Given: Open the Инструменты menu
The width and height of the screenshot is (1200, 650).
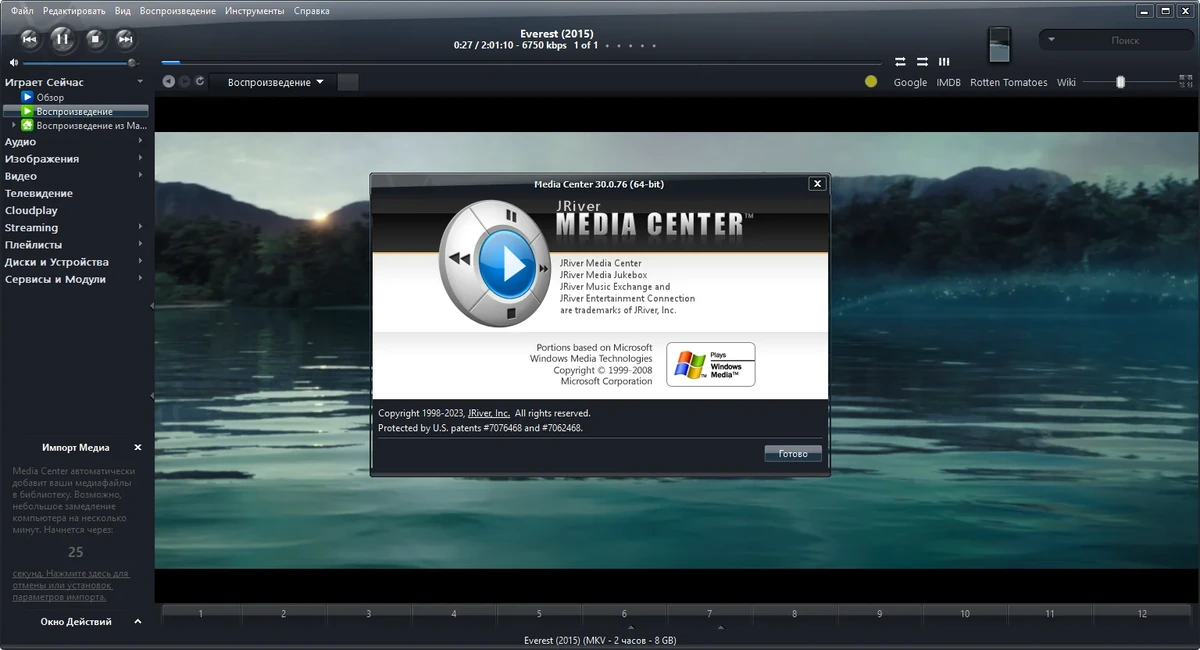Looking at the screenshot, I should pyautogui.click(x=255, y=11).
